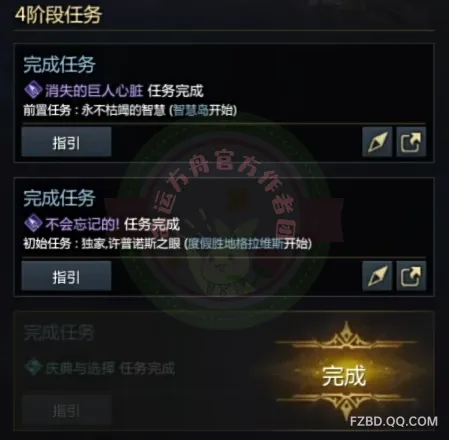
Task: Open the share arrow icon in first quest card
Action: (x=411, y=142)
